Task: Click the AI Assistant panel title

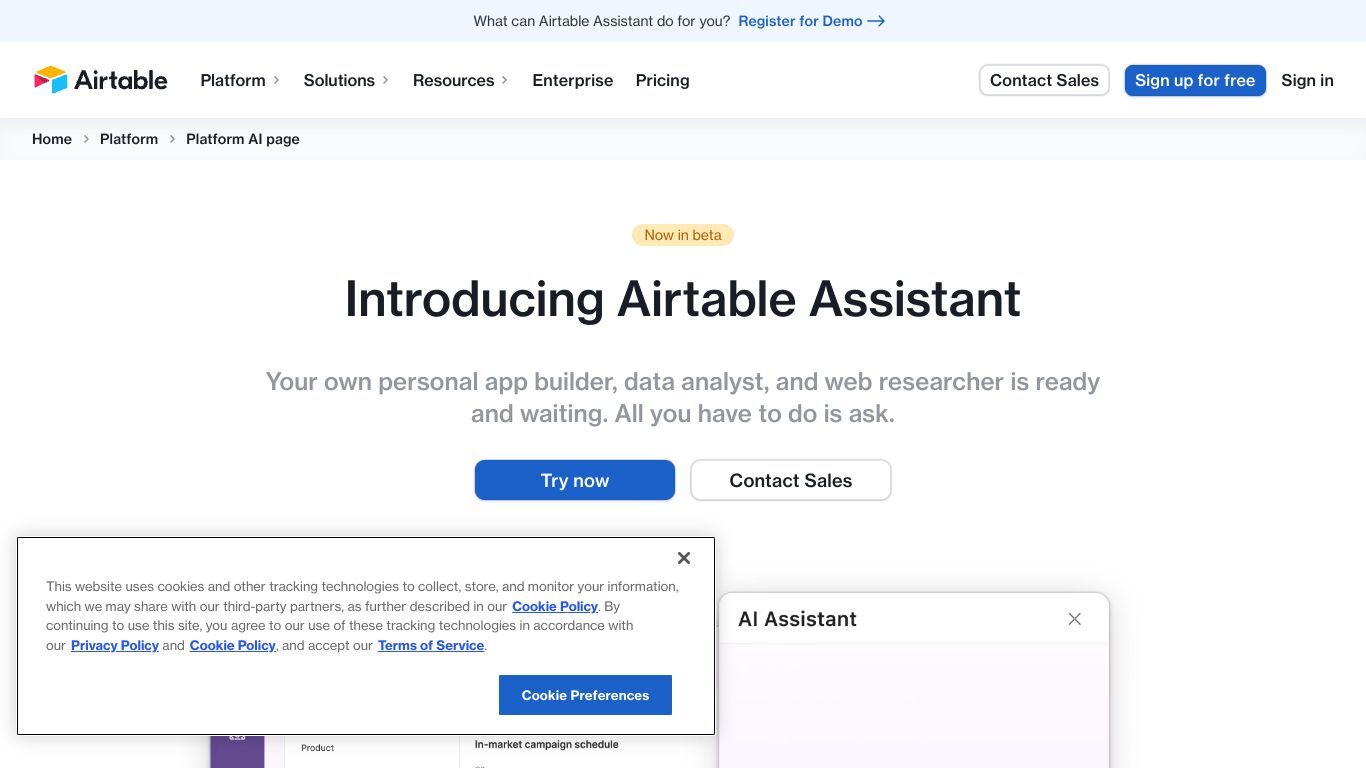Action: [x=797, y=619]
